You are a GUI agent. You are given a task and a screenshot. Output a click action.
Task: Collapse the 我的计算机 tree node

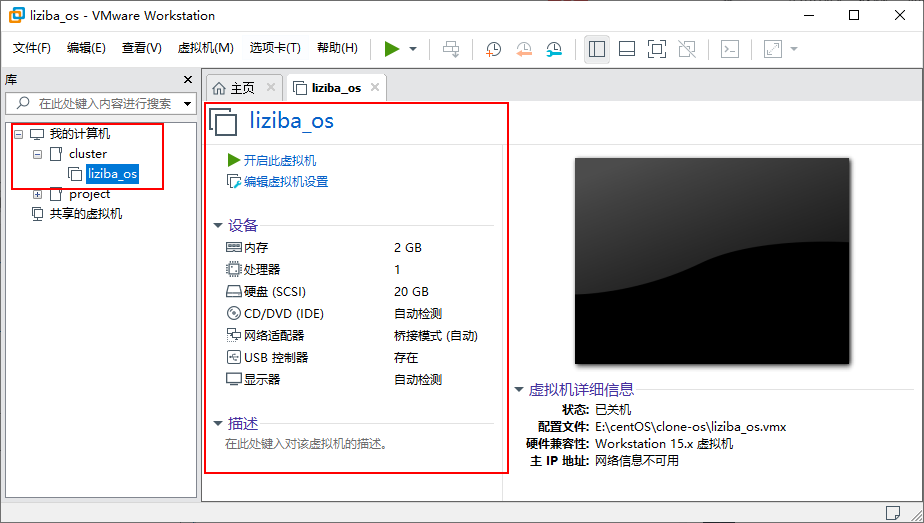[x=19, y=134]
